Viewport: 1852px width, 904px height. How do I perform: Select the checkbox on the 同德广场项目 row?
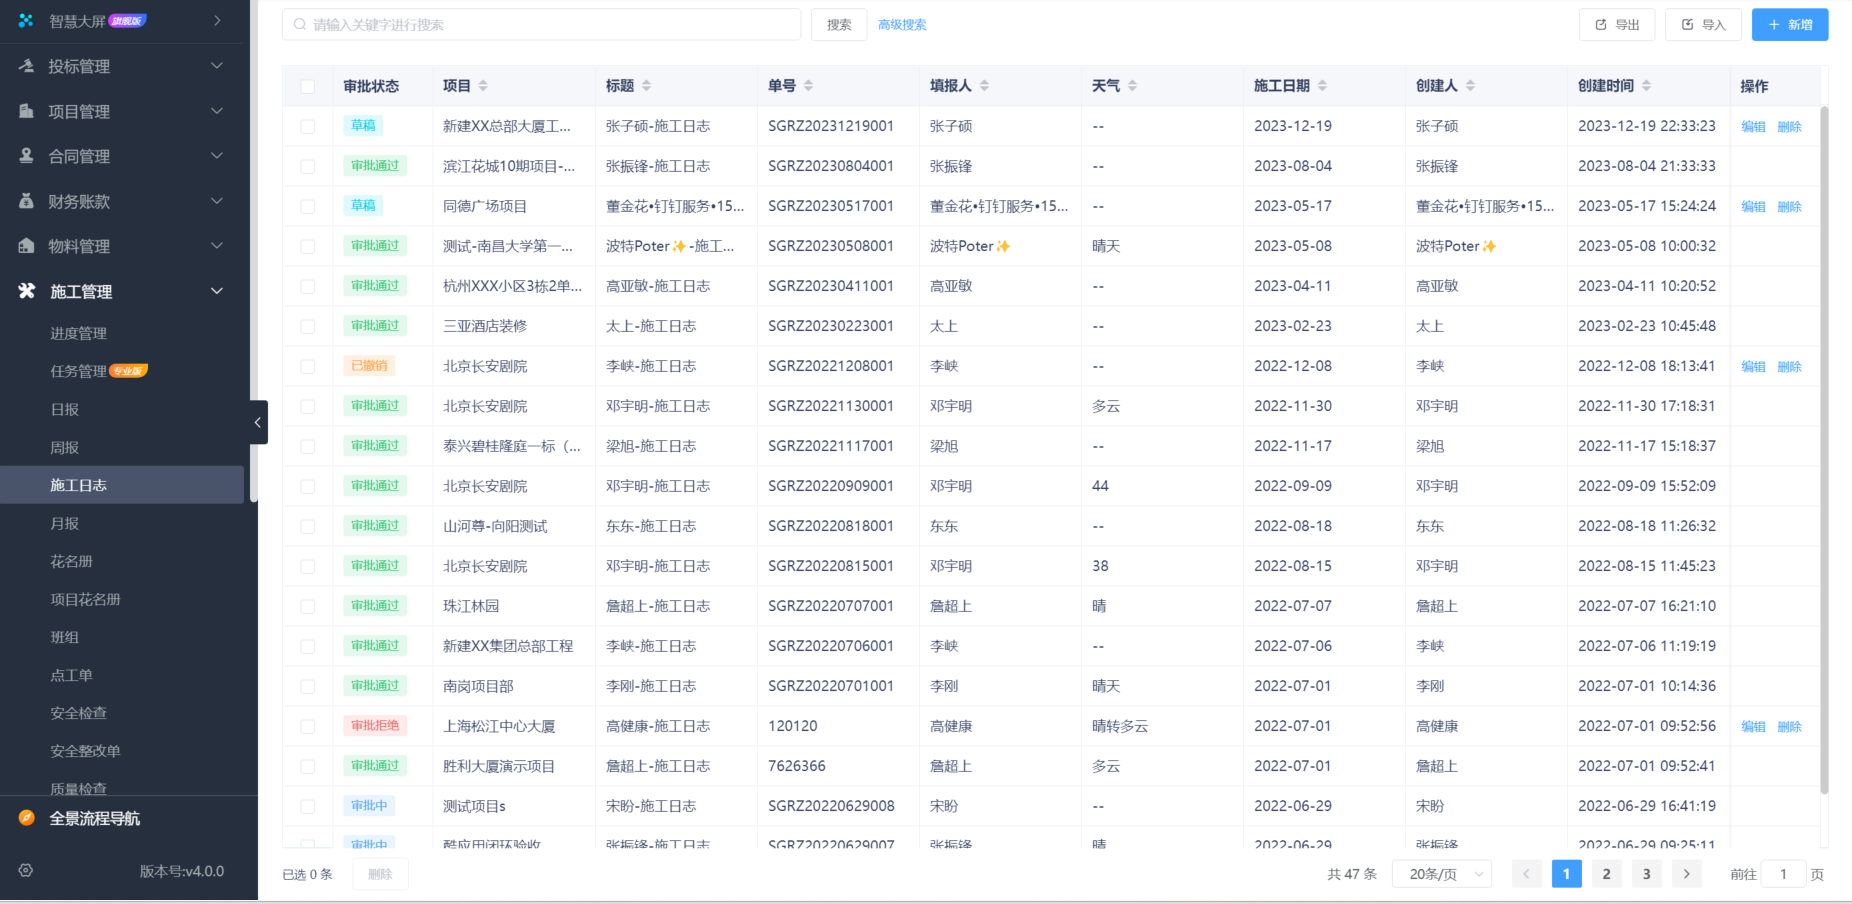tap(307, 206)
